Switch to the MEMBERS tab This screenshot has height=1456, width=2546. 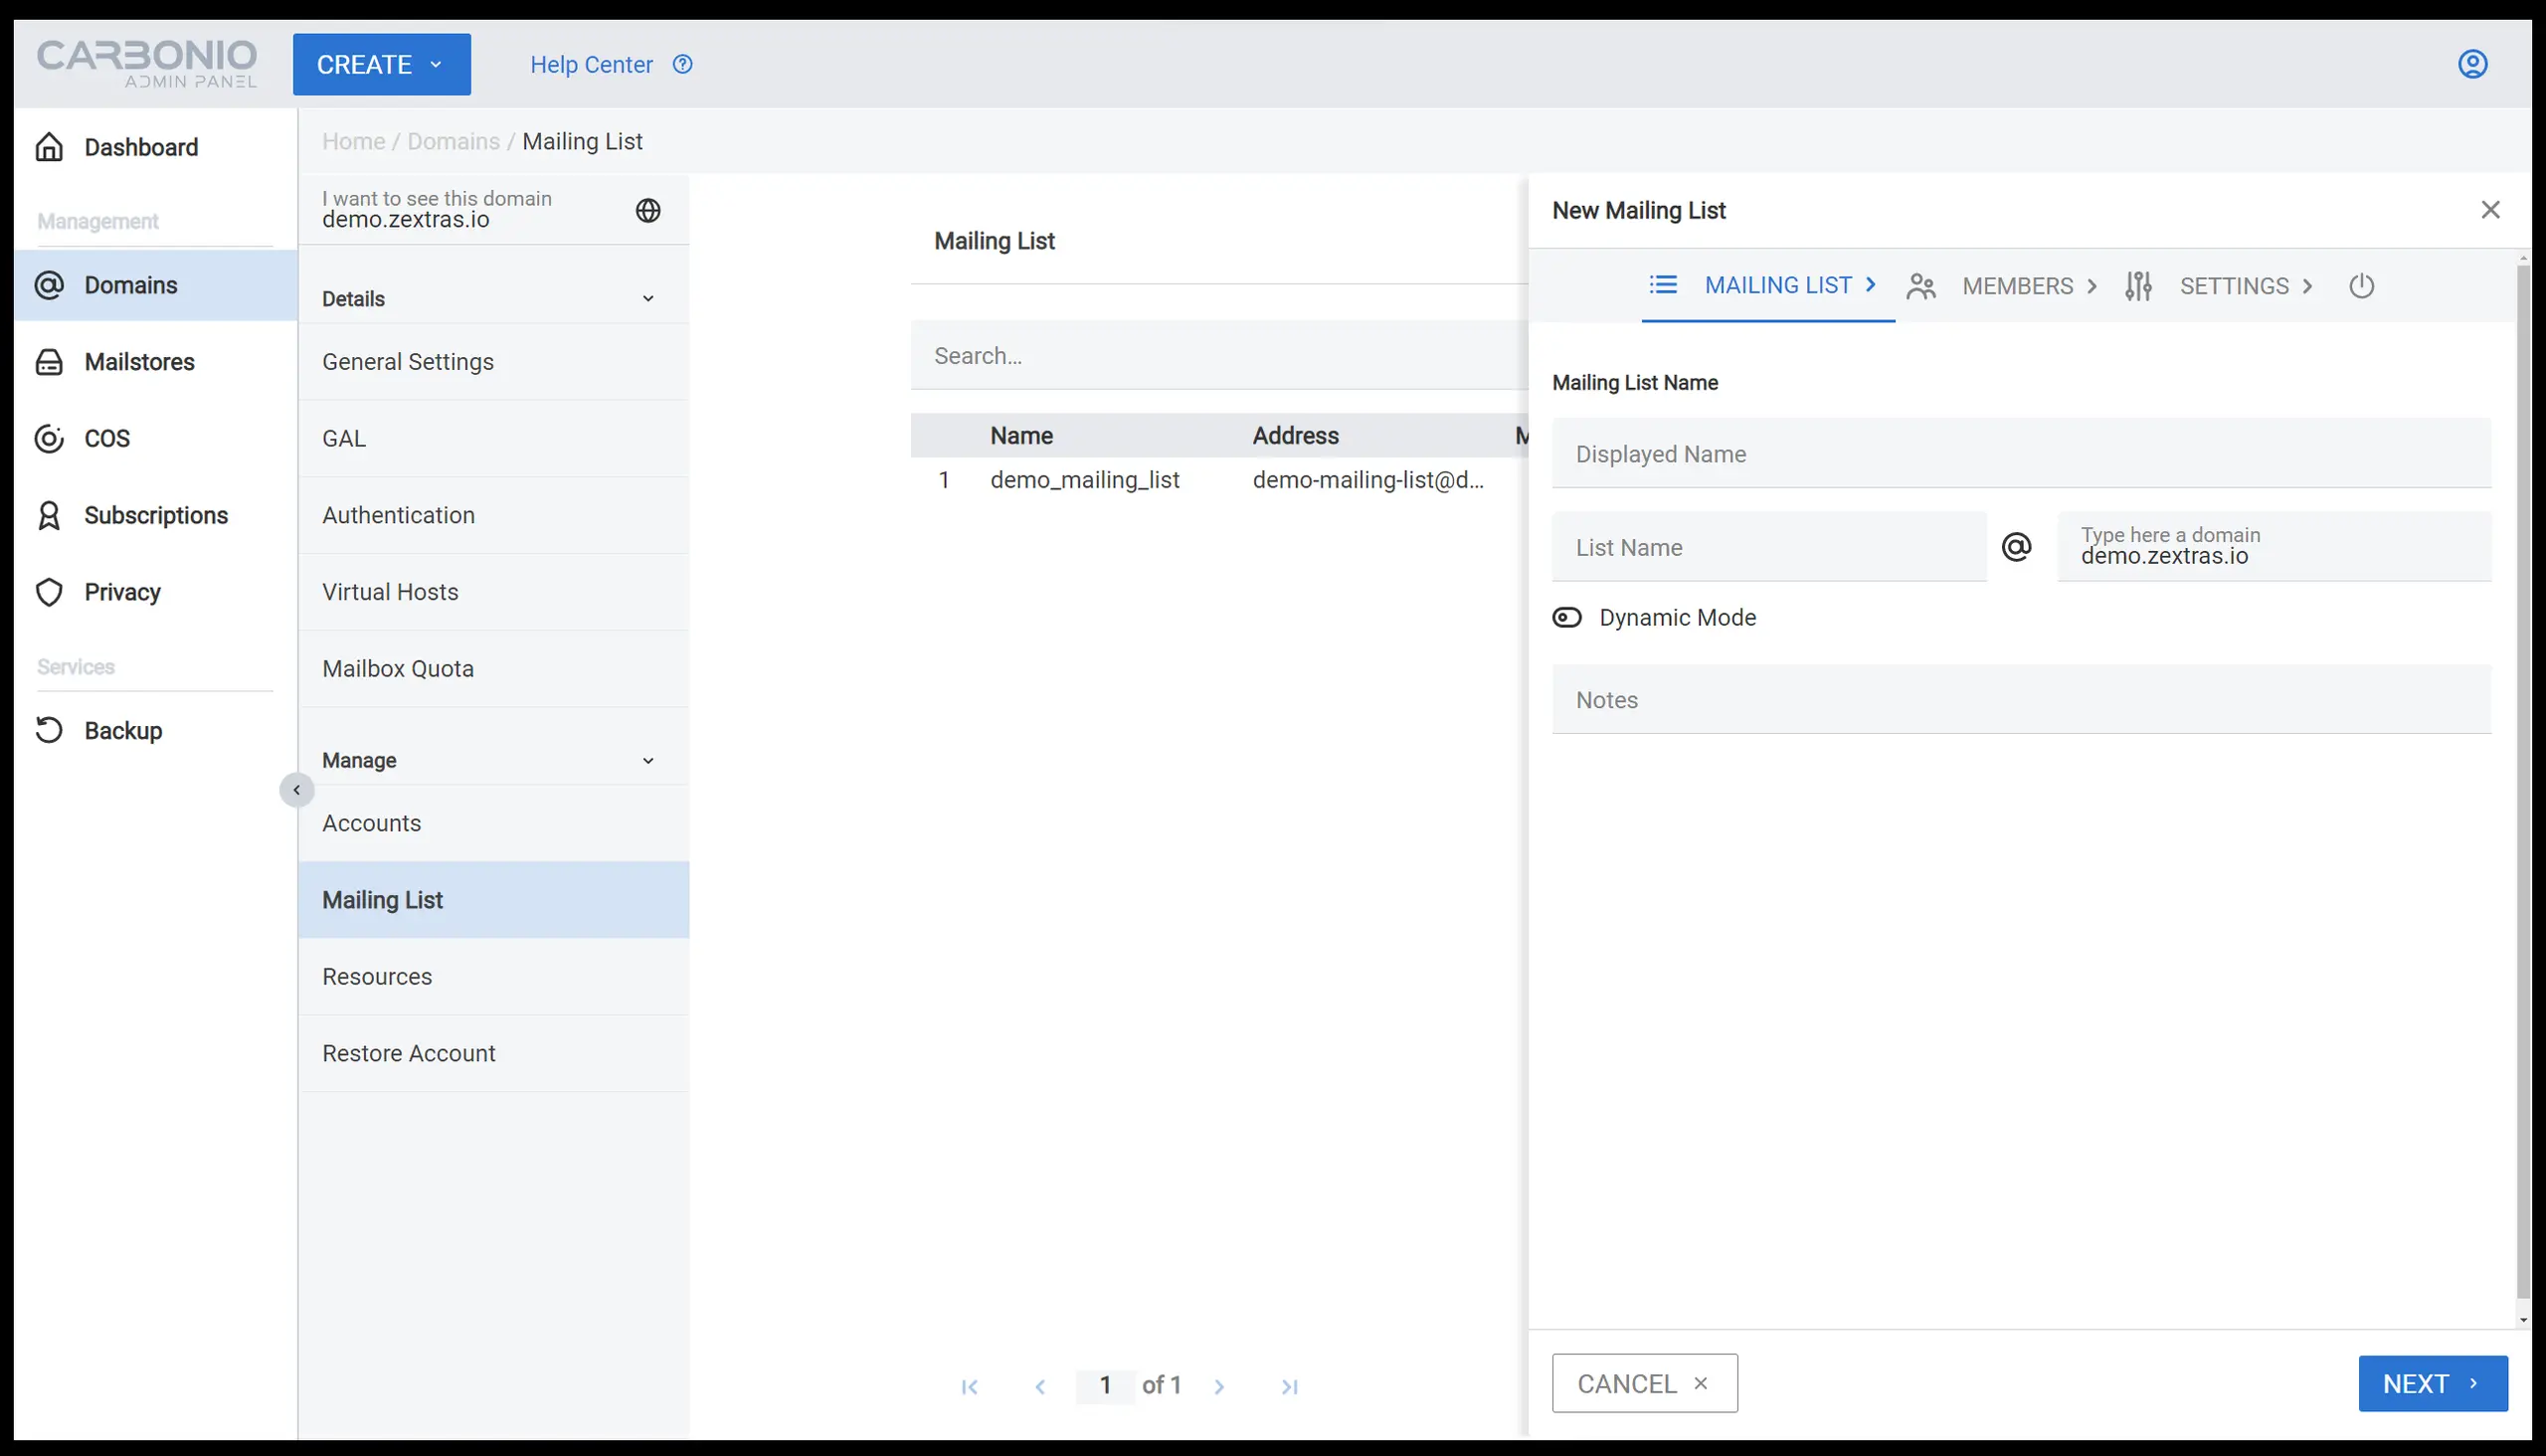click(2016, 284)
